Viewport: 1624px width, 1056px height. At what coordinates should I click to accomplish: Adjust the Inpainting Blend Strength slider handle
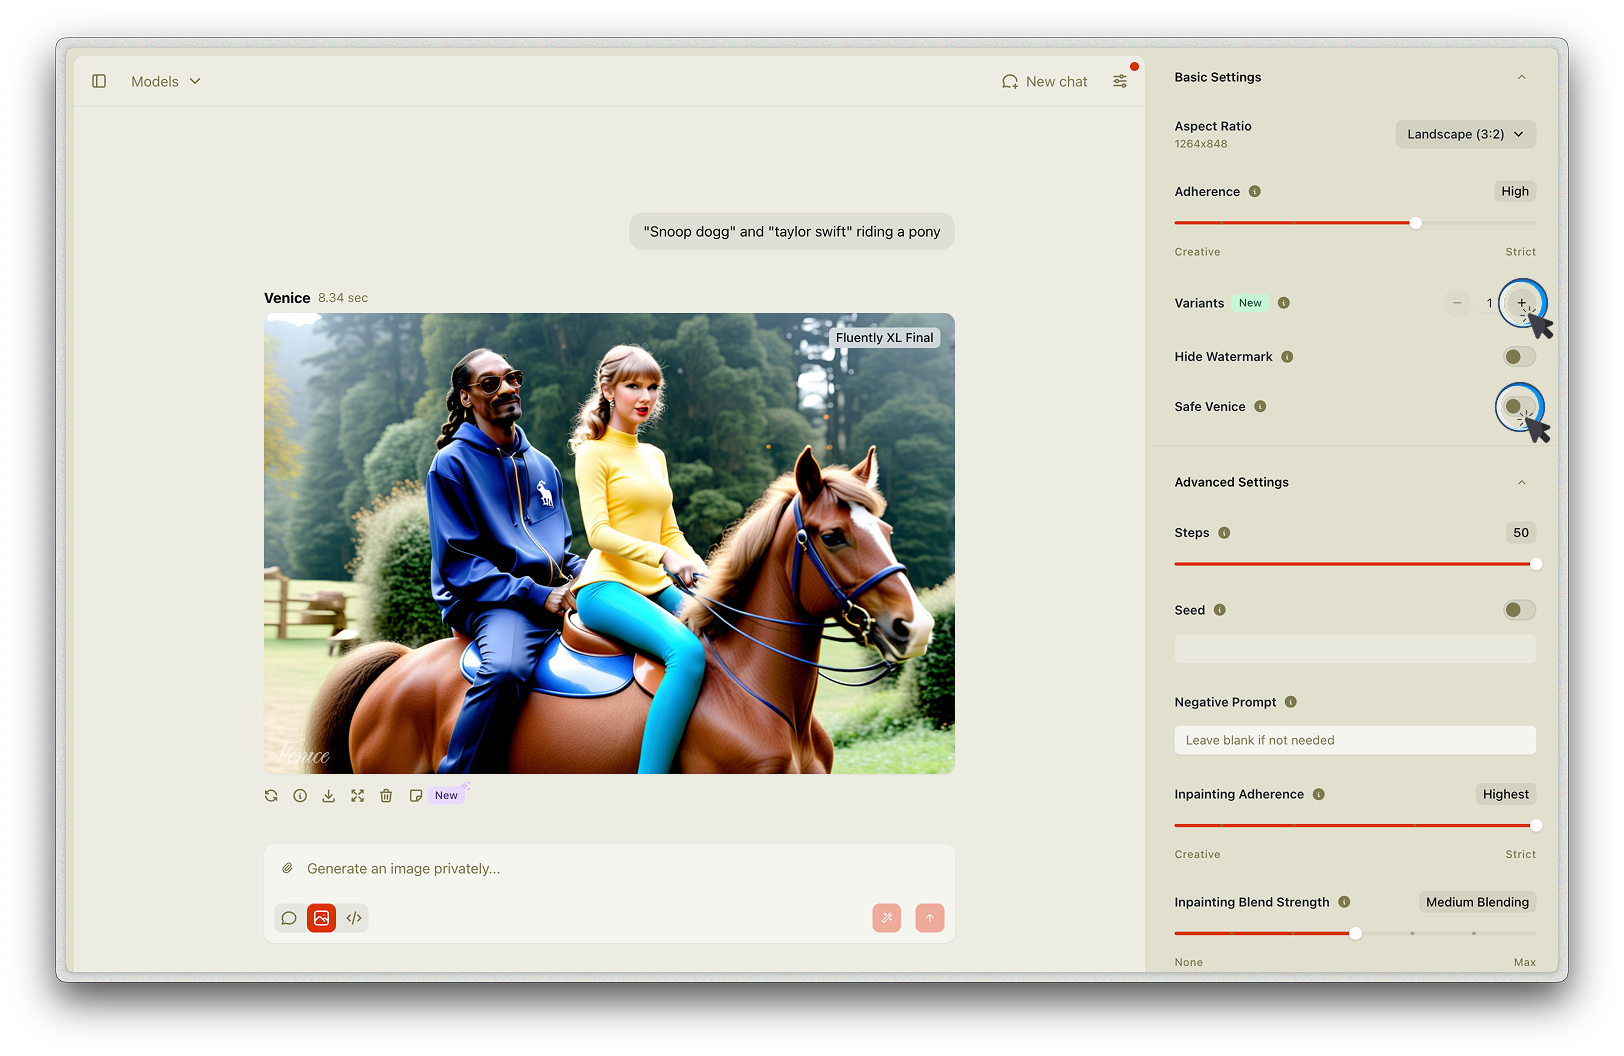(x=1355, y=934)
